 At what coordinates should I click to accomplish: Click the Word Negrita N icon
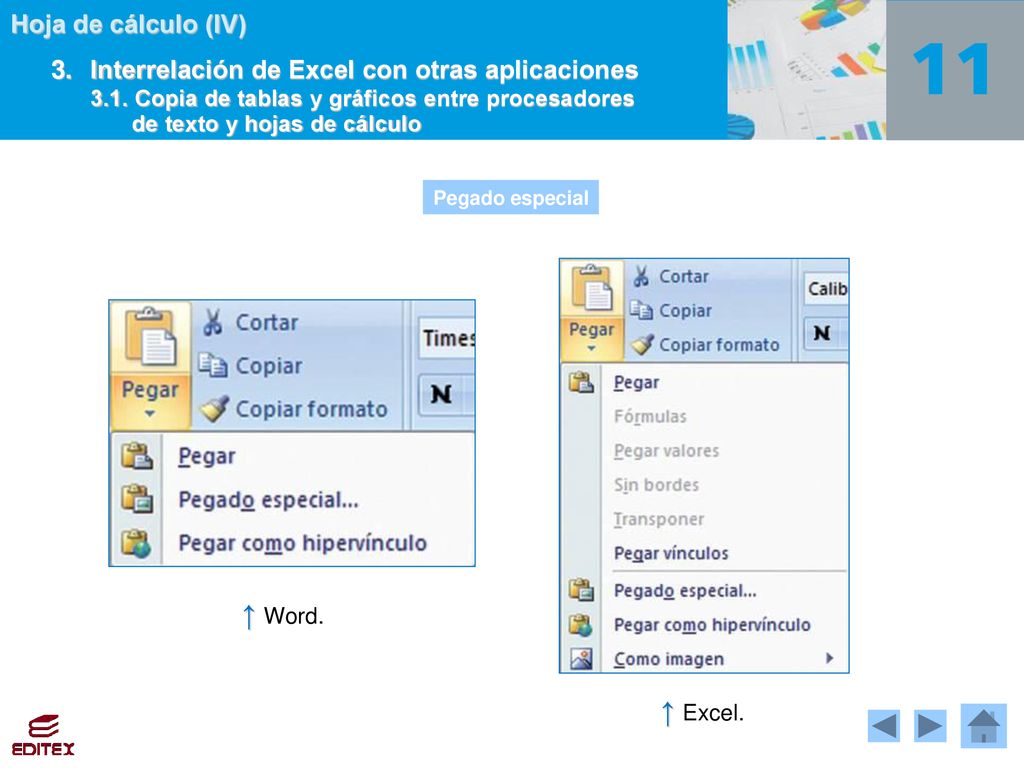point(441,394)
